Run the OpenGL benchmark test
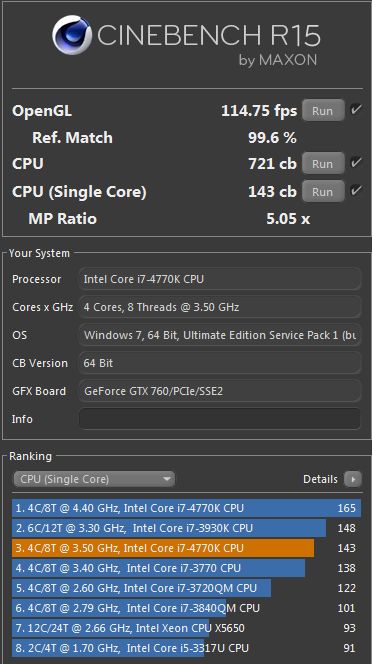 (323, 111)
